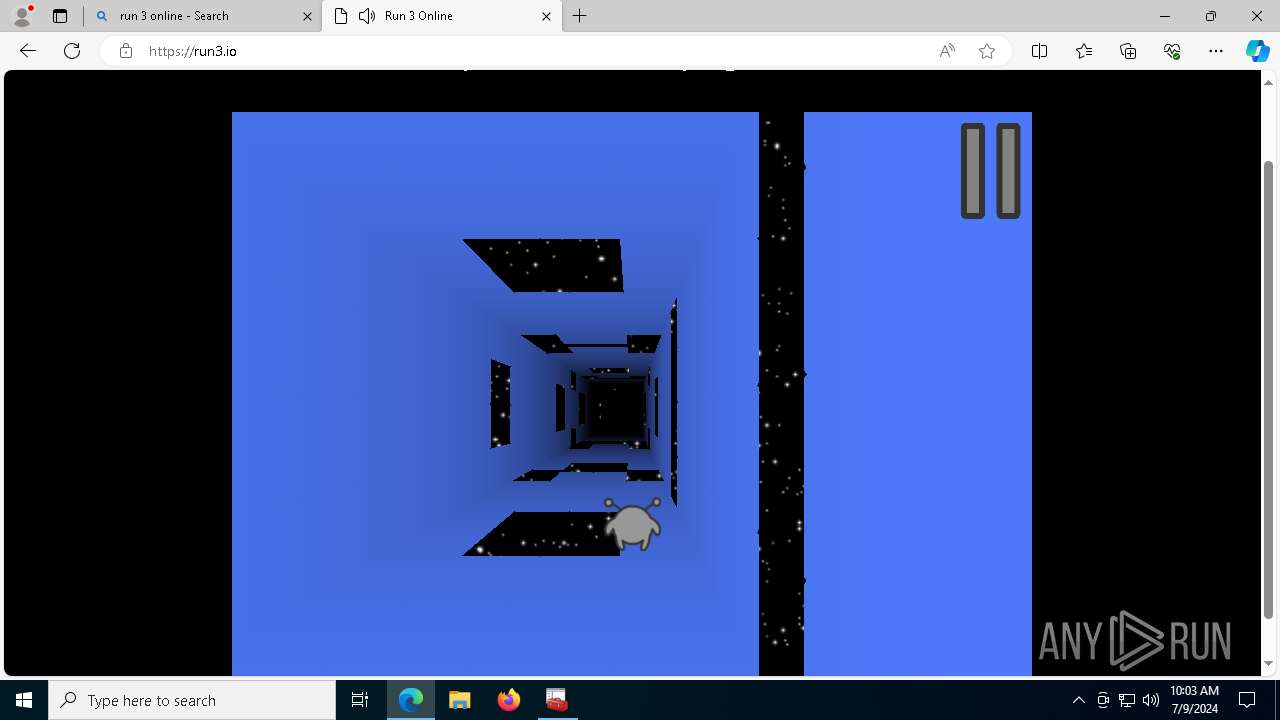This screenshot has height=720, width=1280.
Task: Click the Microsoft Edge taskbar icon
Action: click(x=411, y=700)
